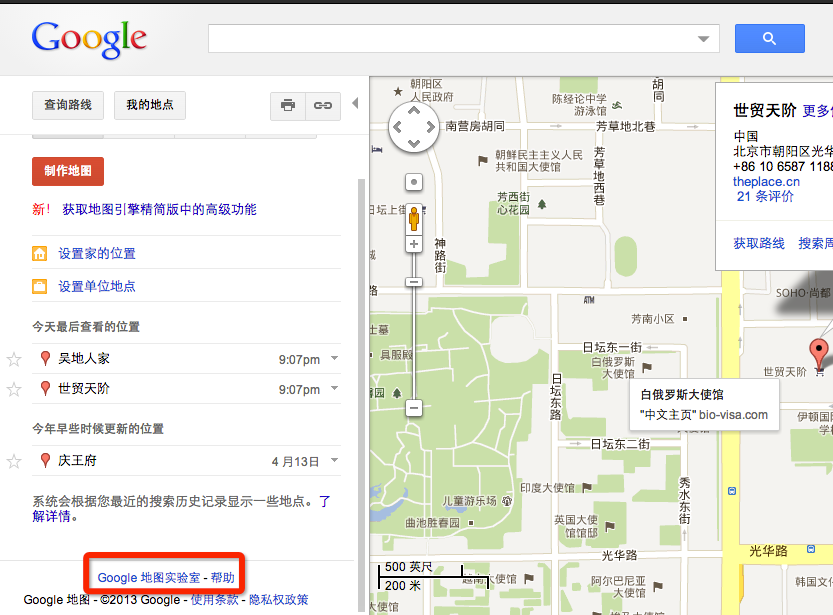Expand dropdown arrow for 世贸天阶 row

[334, 388]
